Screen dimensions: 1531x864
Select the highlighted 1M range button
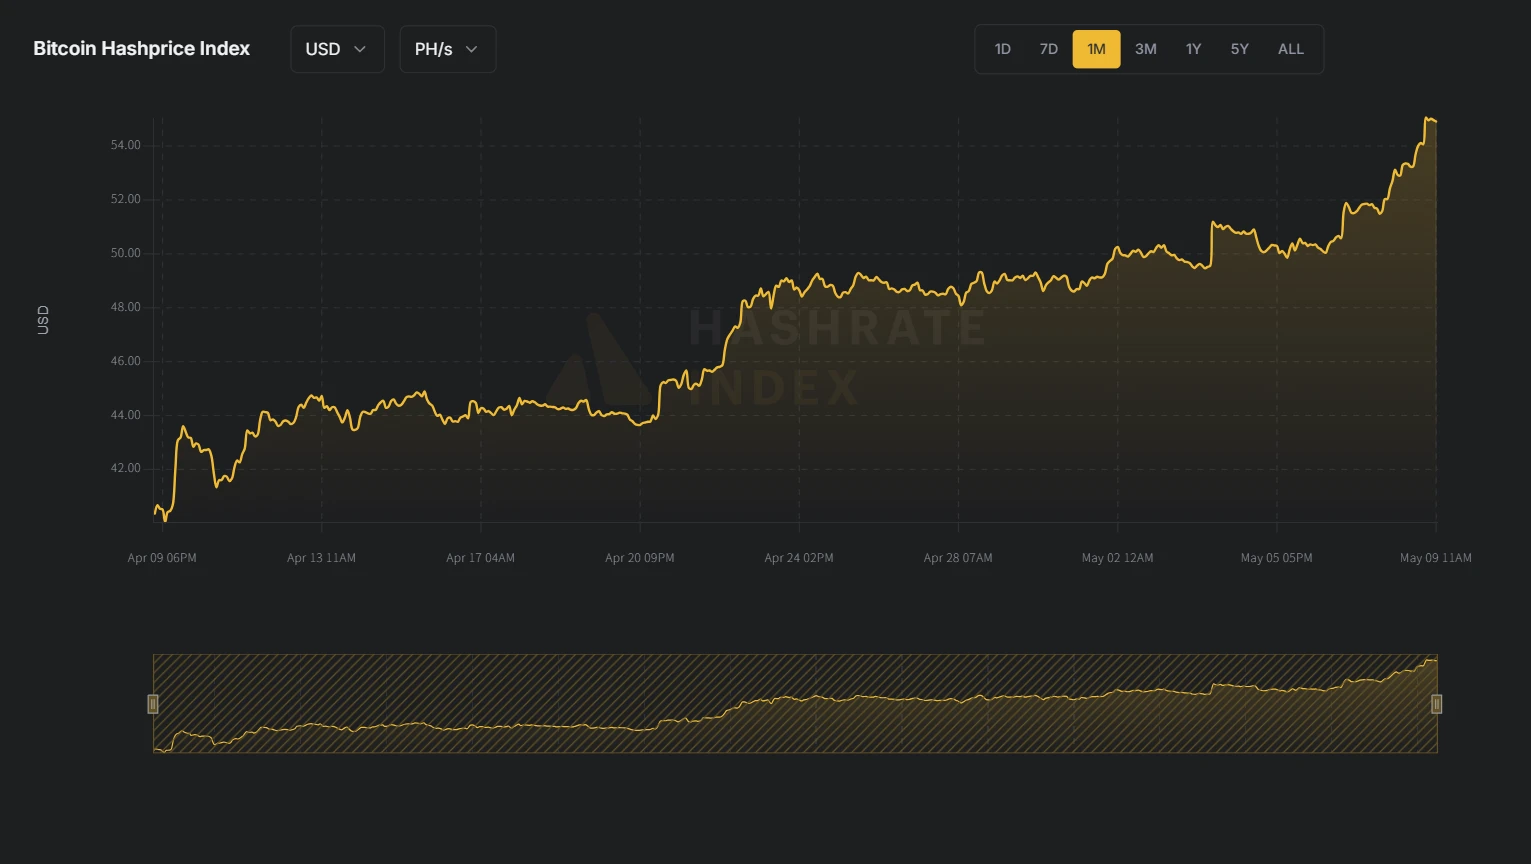pos(1096,49)
